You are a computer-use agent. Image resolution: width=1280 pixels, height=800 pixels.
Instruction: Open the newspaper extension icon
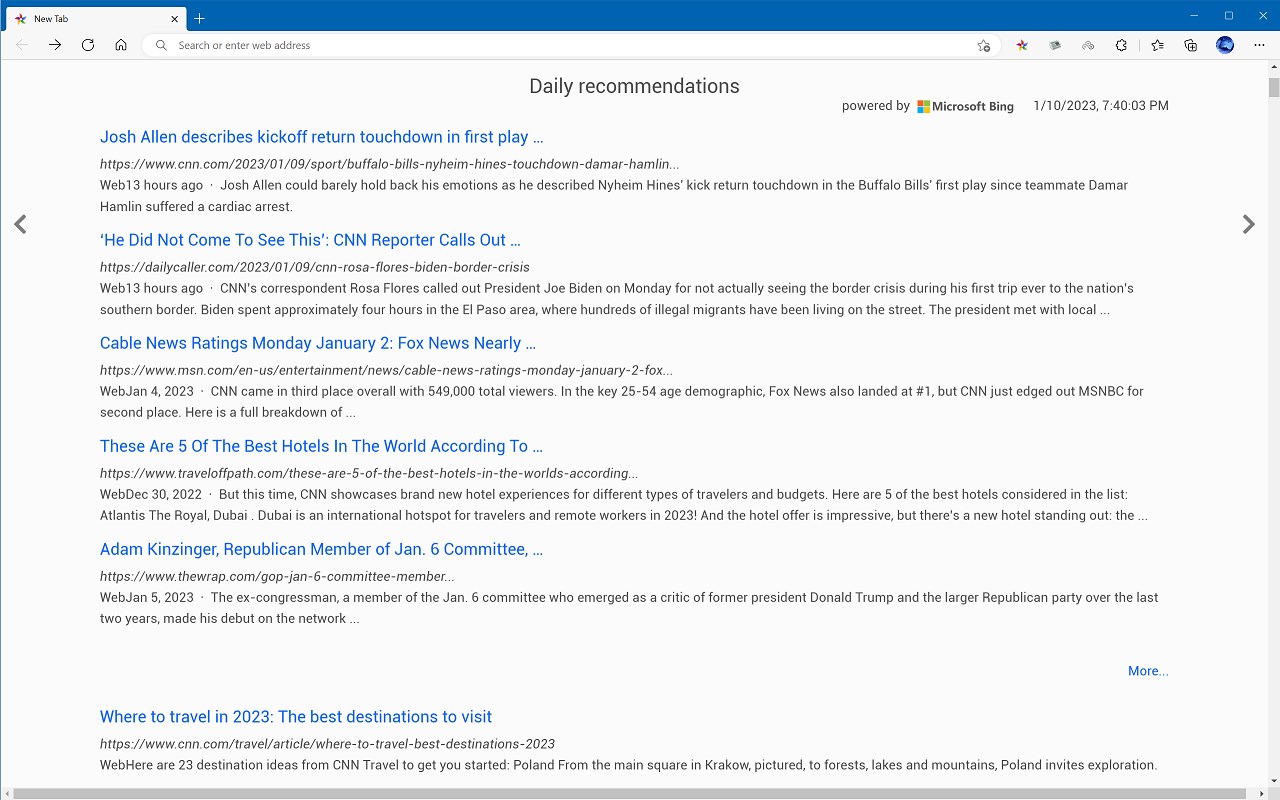[1055, 45]
